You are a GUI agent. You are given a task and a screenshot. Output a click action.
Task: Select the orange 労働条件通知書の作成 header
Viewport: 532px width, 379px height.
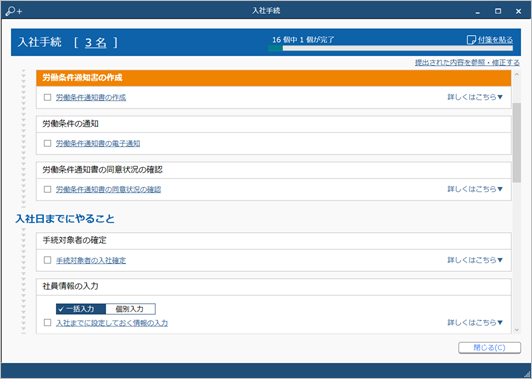[x=273, y=78]
